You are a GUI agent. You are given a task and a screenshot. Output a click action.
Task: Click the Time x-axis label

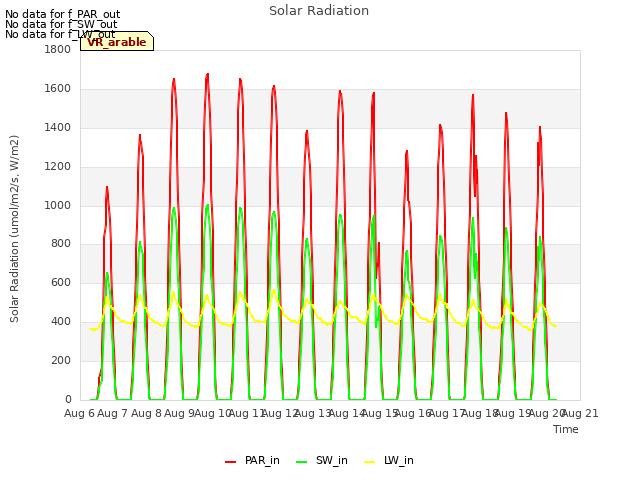point(566,429)
